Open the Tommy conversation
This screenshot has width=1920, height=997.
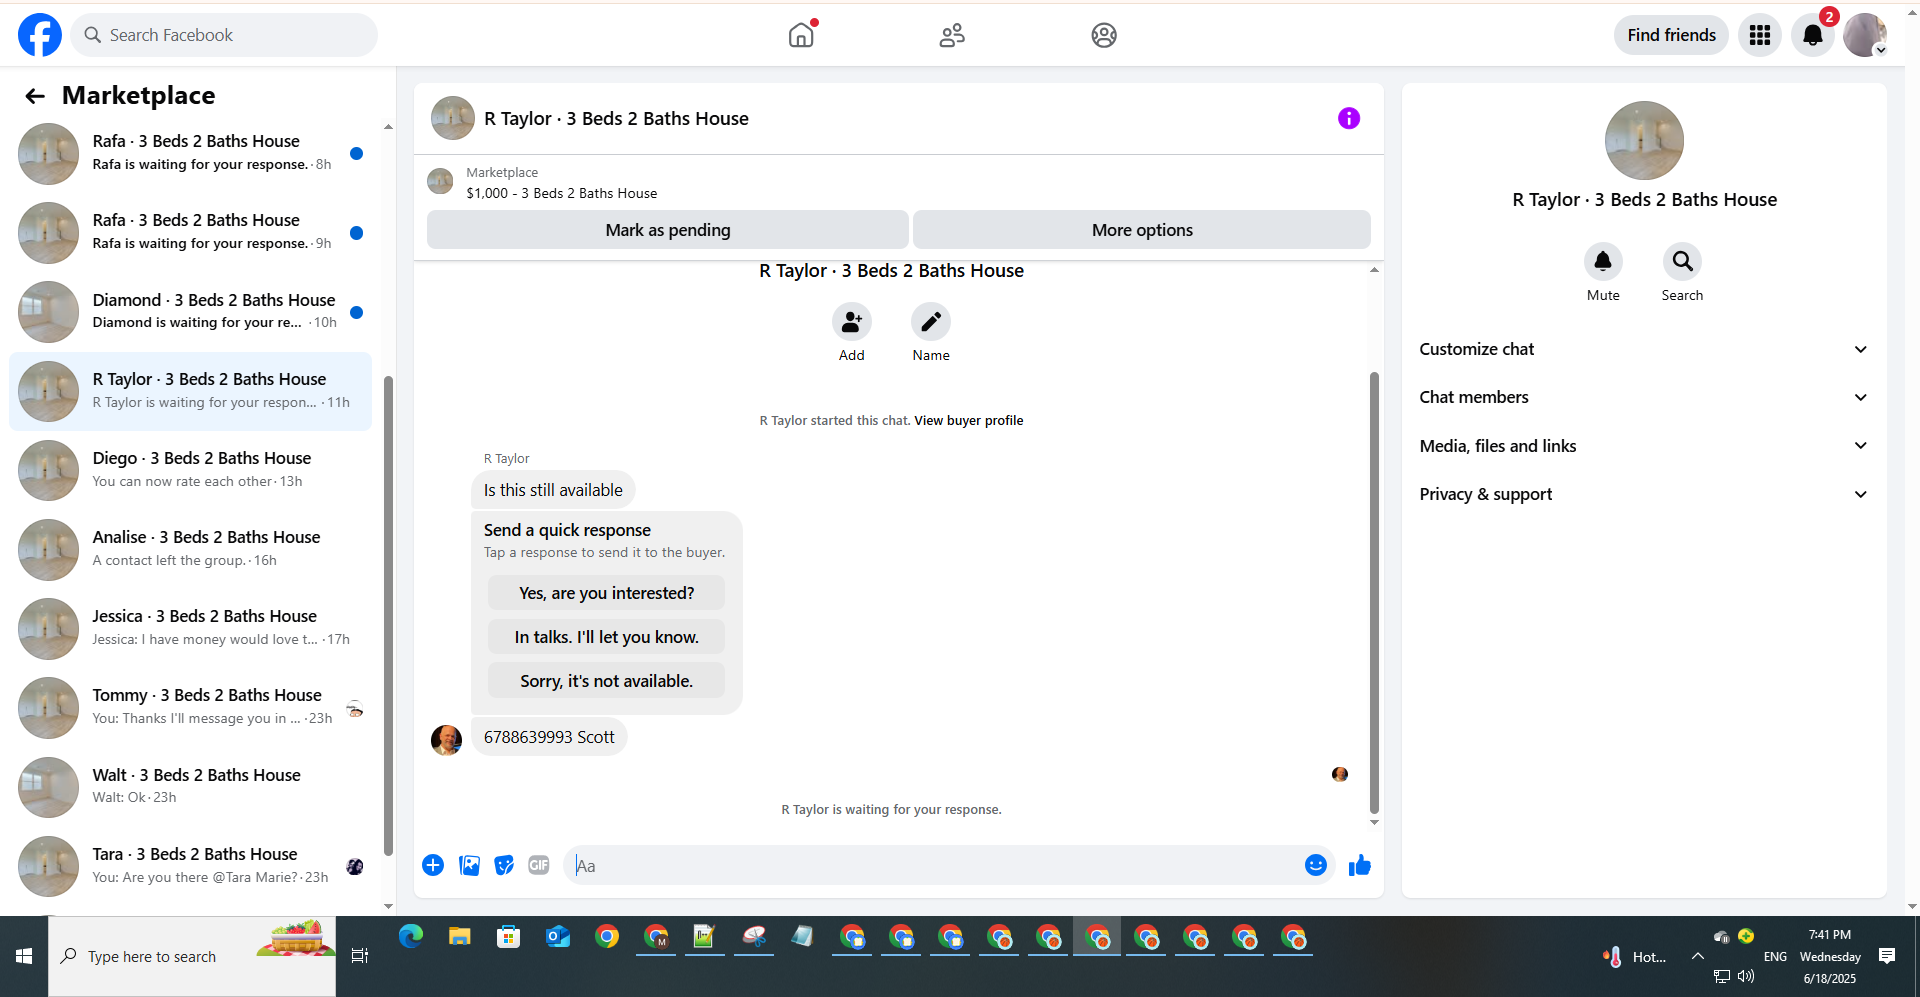190,707
